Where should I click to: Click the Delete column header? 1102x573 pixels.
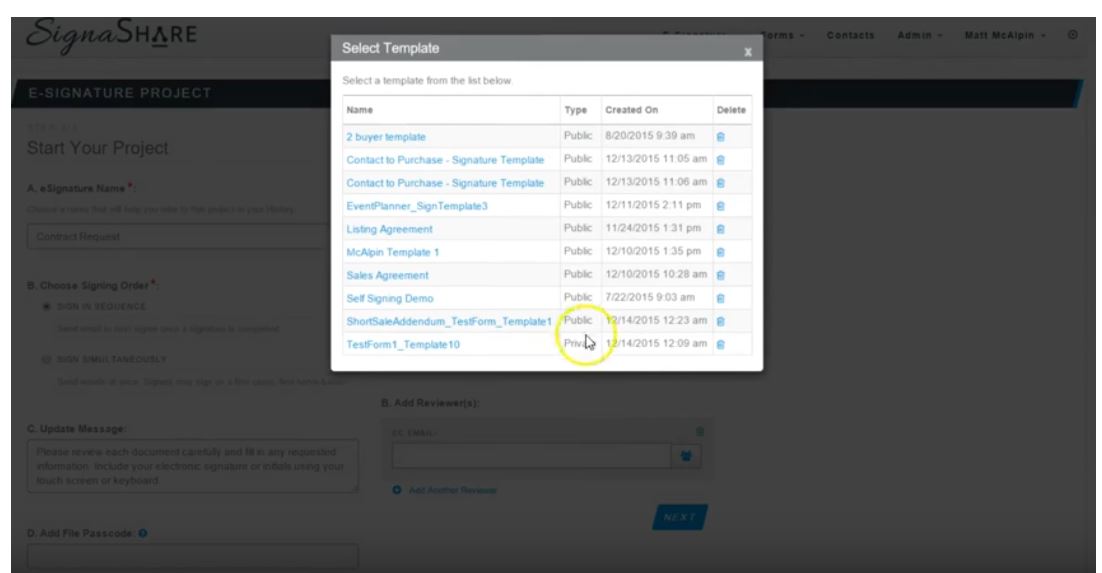coord(731,110)
